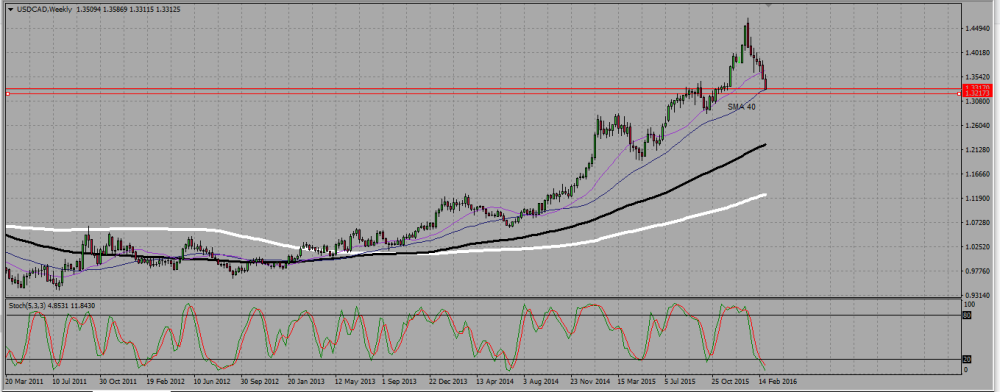Image resolution: width=1000 pixels, height=392 pixels.
Task: Click the red 1.33170 price label
Action: [x=976, y=87]
